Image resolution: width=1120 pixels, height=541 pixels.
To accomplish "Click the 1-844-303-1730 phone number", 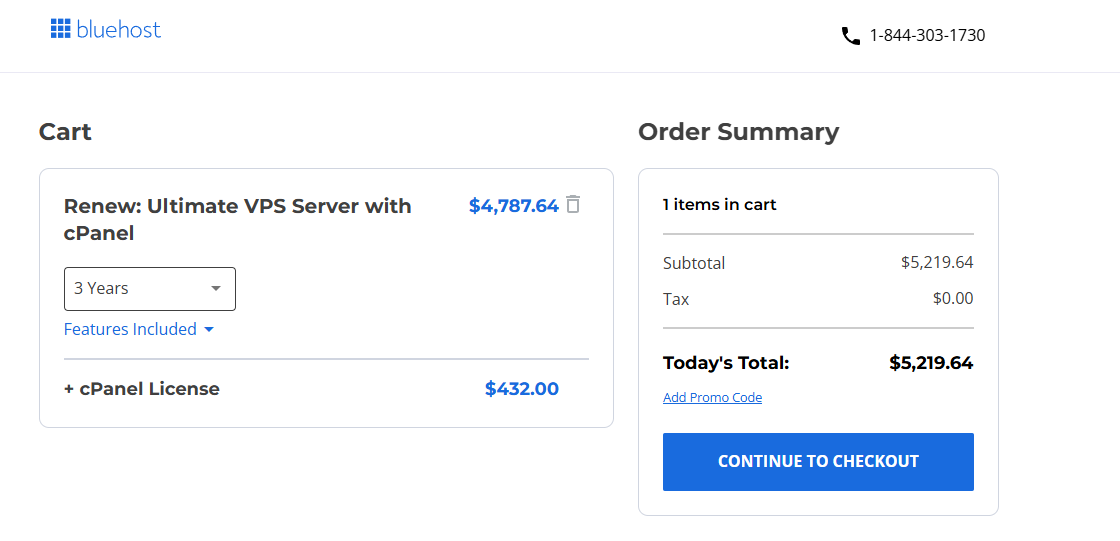I will tap(927, 35).
